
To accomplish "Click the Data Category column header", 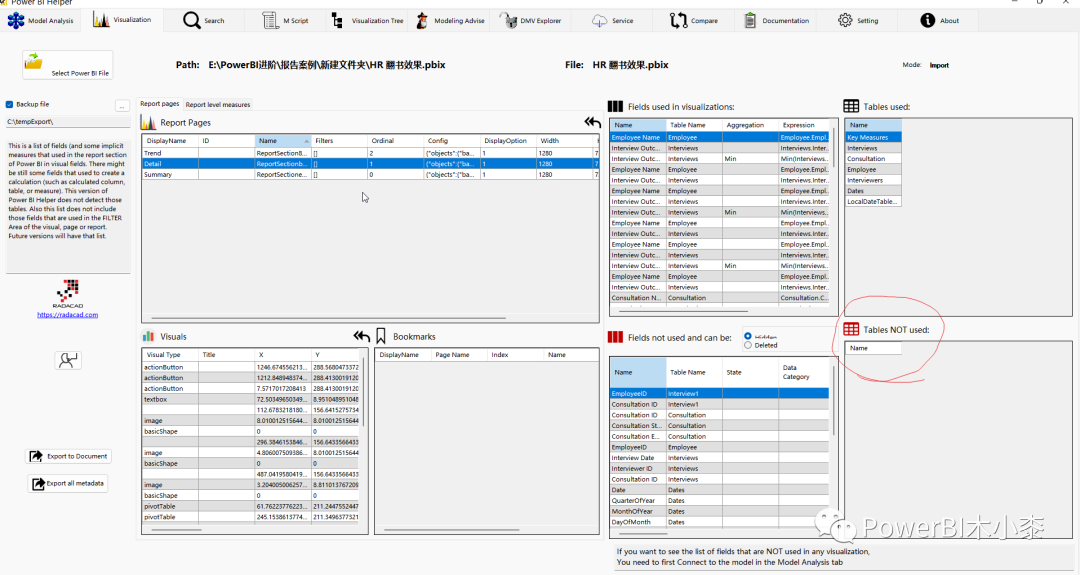I will pyautogui.click(x=804, y=373).
